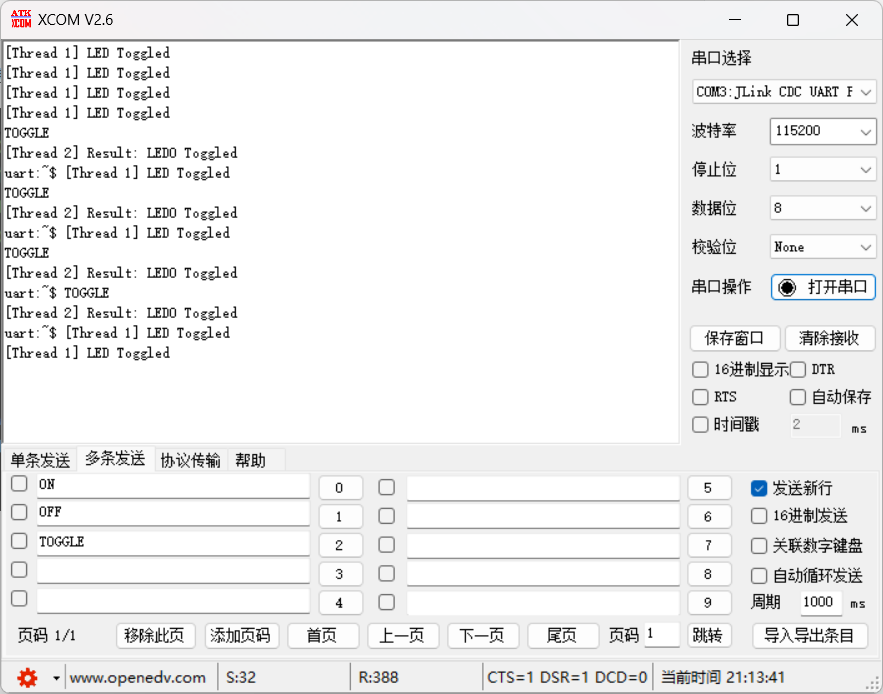Click the 移除此页 button
The width and height of the screenshot is (883, 694).
pos(155,636)
